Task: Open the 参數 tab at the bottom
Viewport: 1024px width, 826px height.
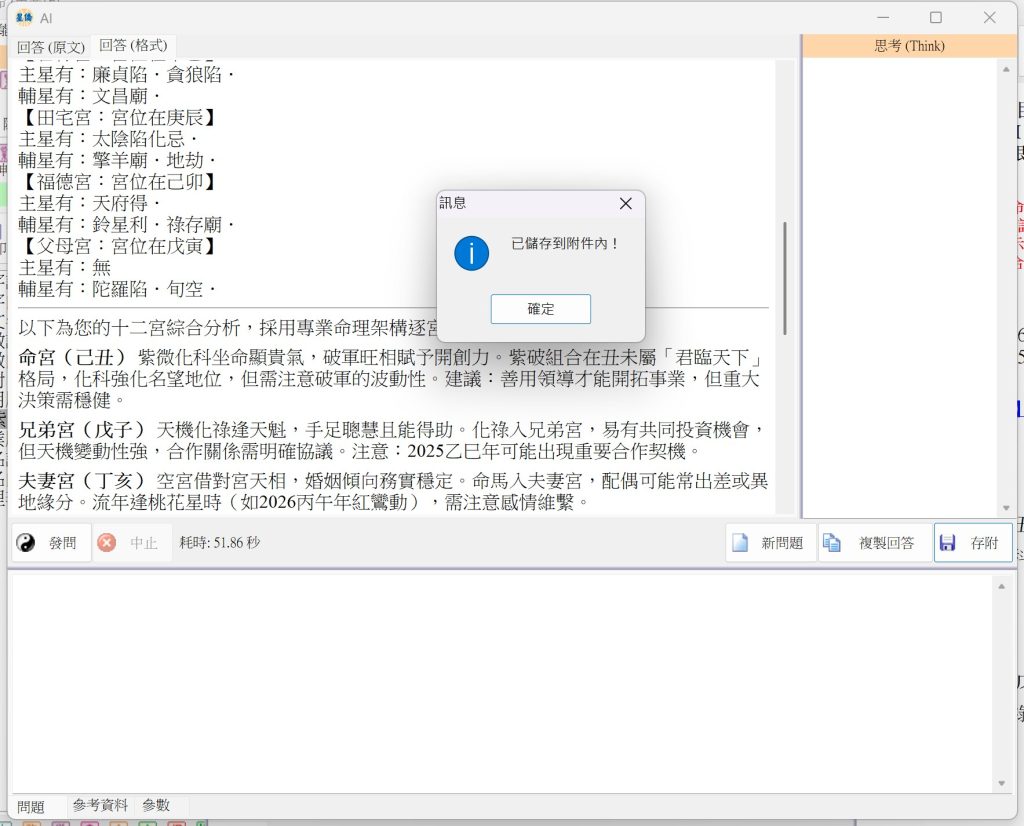Action: [156, 805]
